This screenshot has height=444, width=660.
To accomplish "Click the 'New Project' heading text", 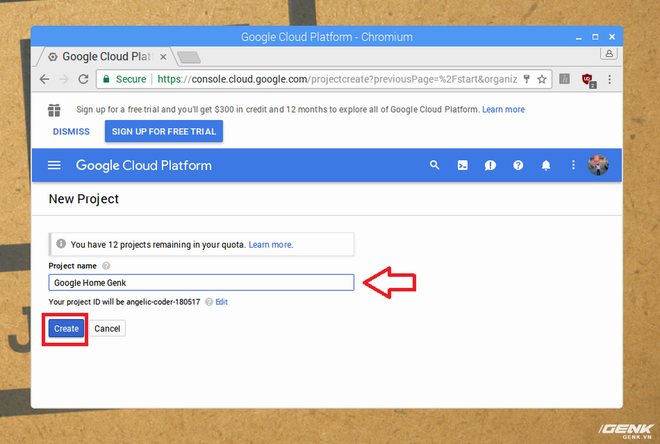I will tap(84, 199).
